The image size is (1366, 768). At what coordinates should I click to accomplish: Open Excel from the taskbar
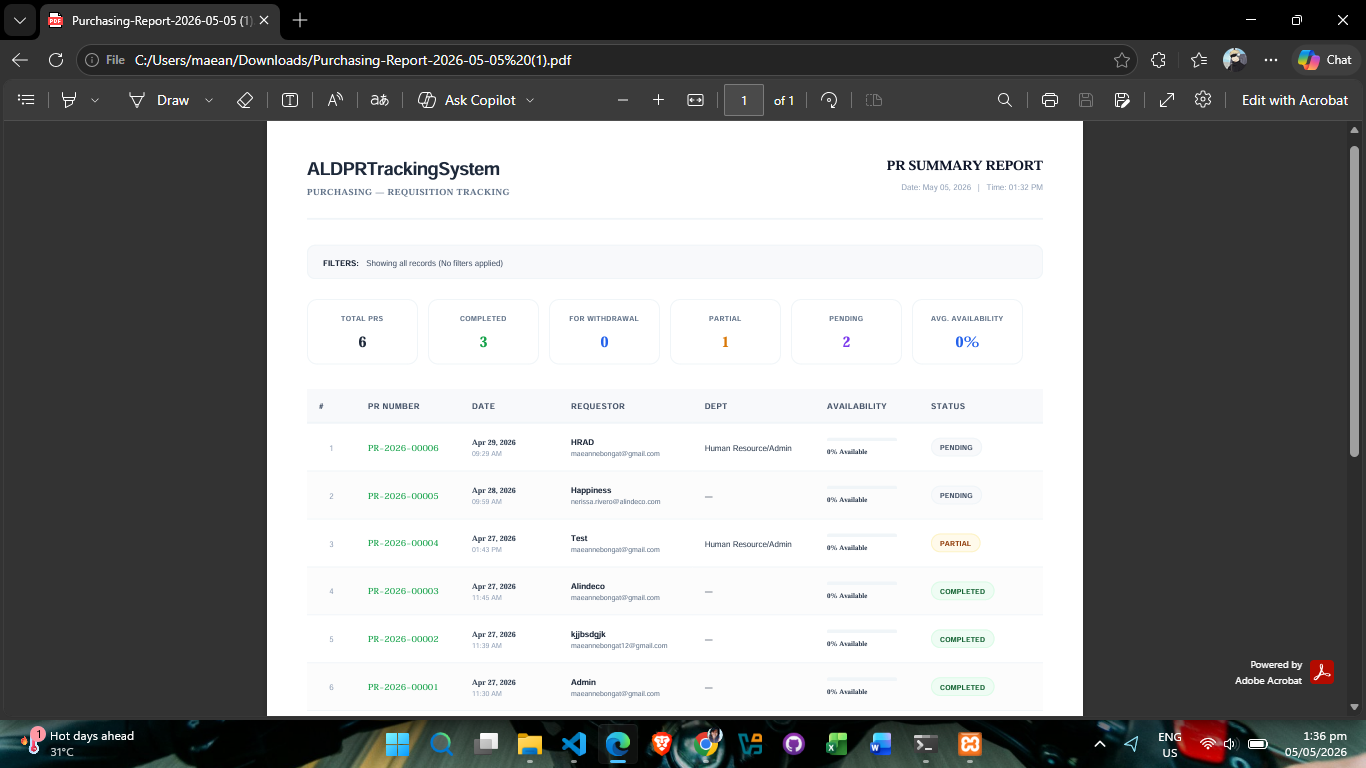(836, 744)
